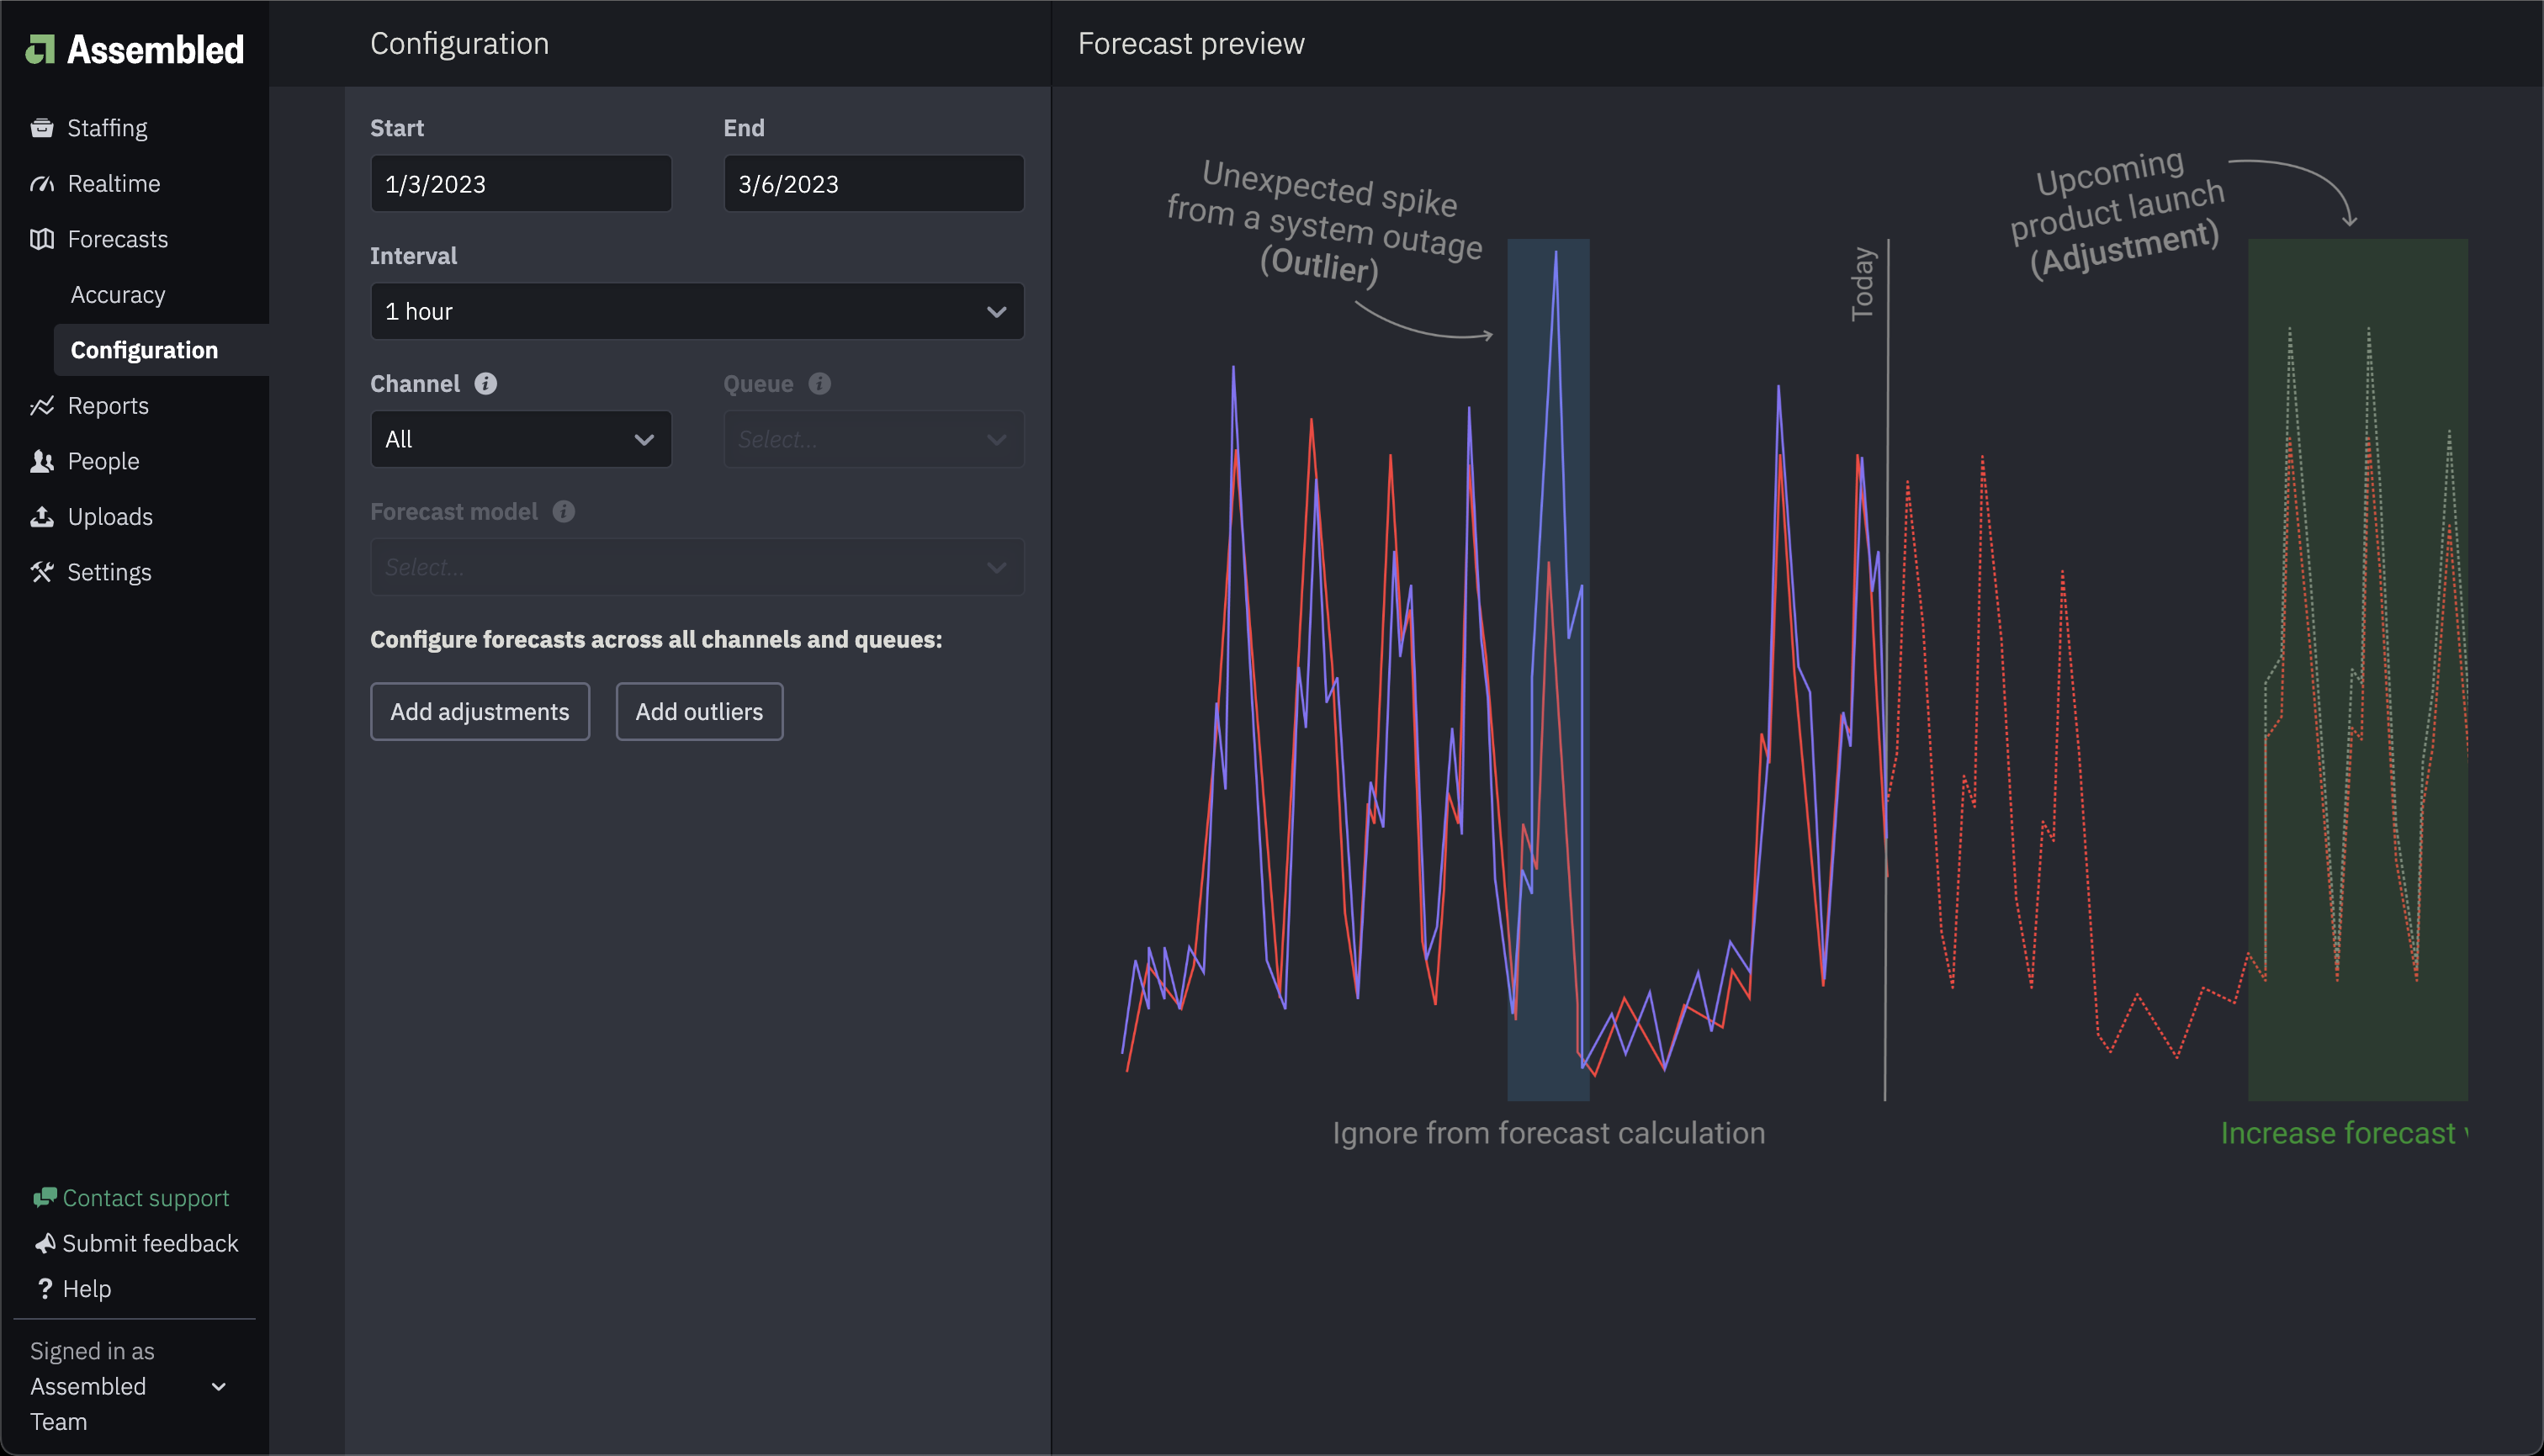Screen dimensions: 2544x1456
Task: Click the Contact support chat icon
Action: (x=45, y=1197)
